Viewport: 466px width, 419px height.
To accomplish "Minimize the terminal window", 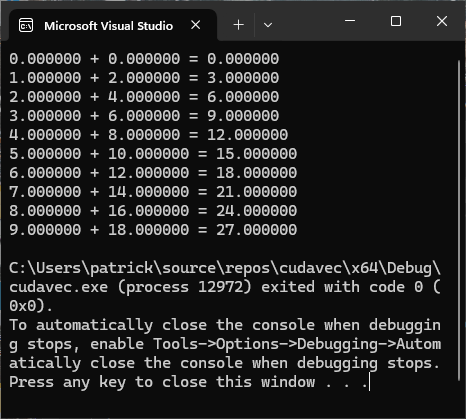I will pyautogui.click(x=350, y=21).
